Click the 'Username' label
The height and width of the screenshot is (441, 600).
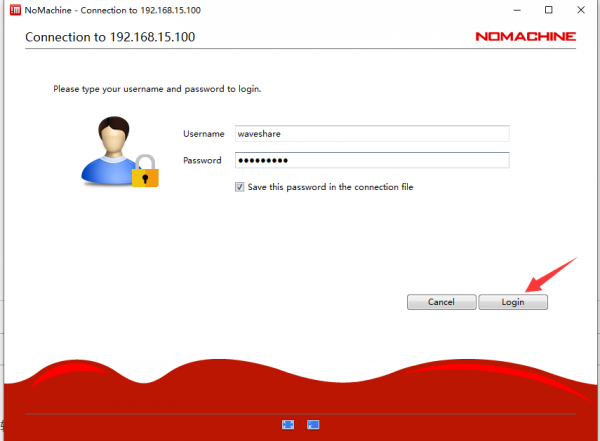(x=204, y=134)
